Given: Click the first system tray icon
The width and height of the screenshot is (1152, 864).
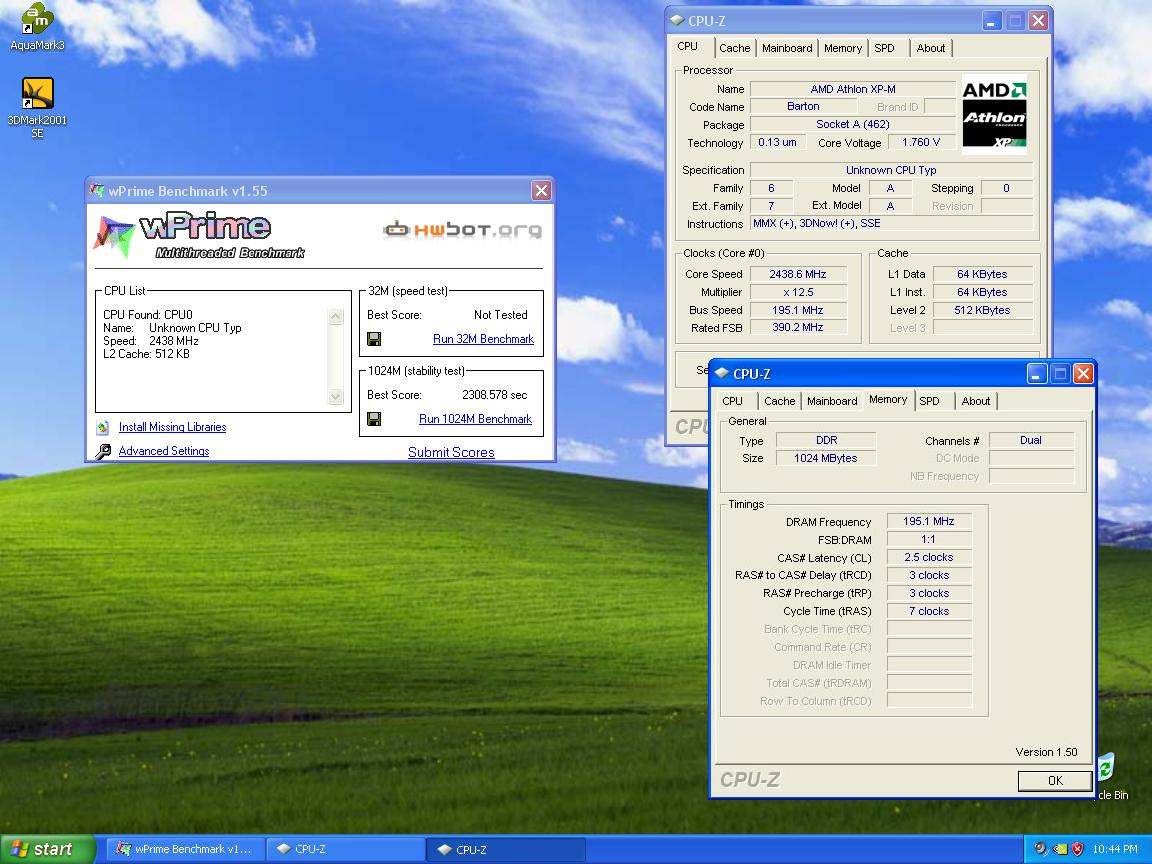Looking at the screenshot, I should (1040, 849).
